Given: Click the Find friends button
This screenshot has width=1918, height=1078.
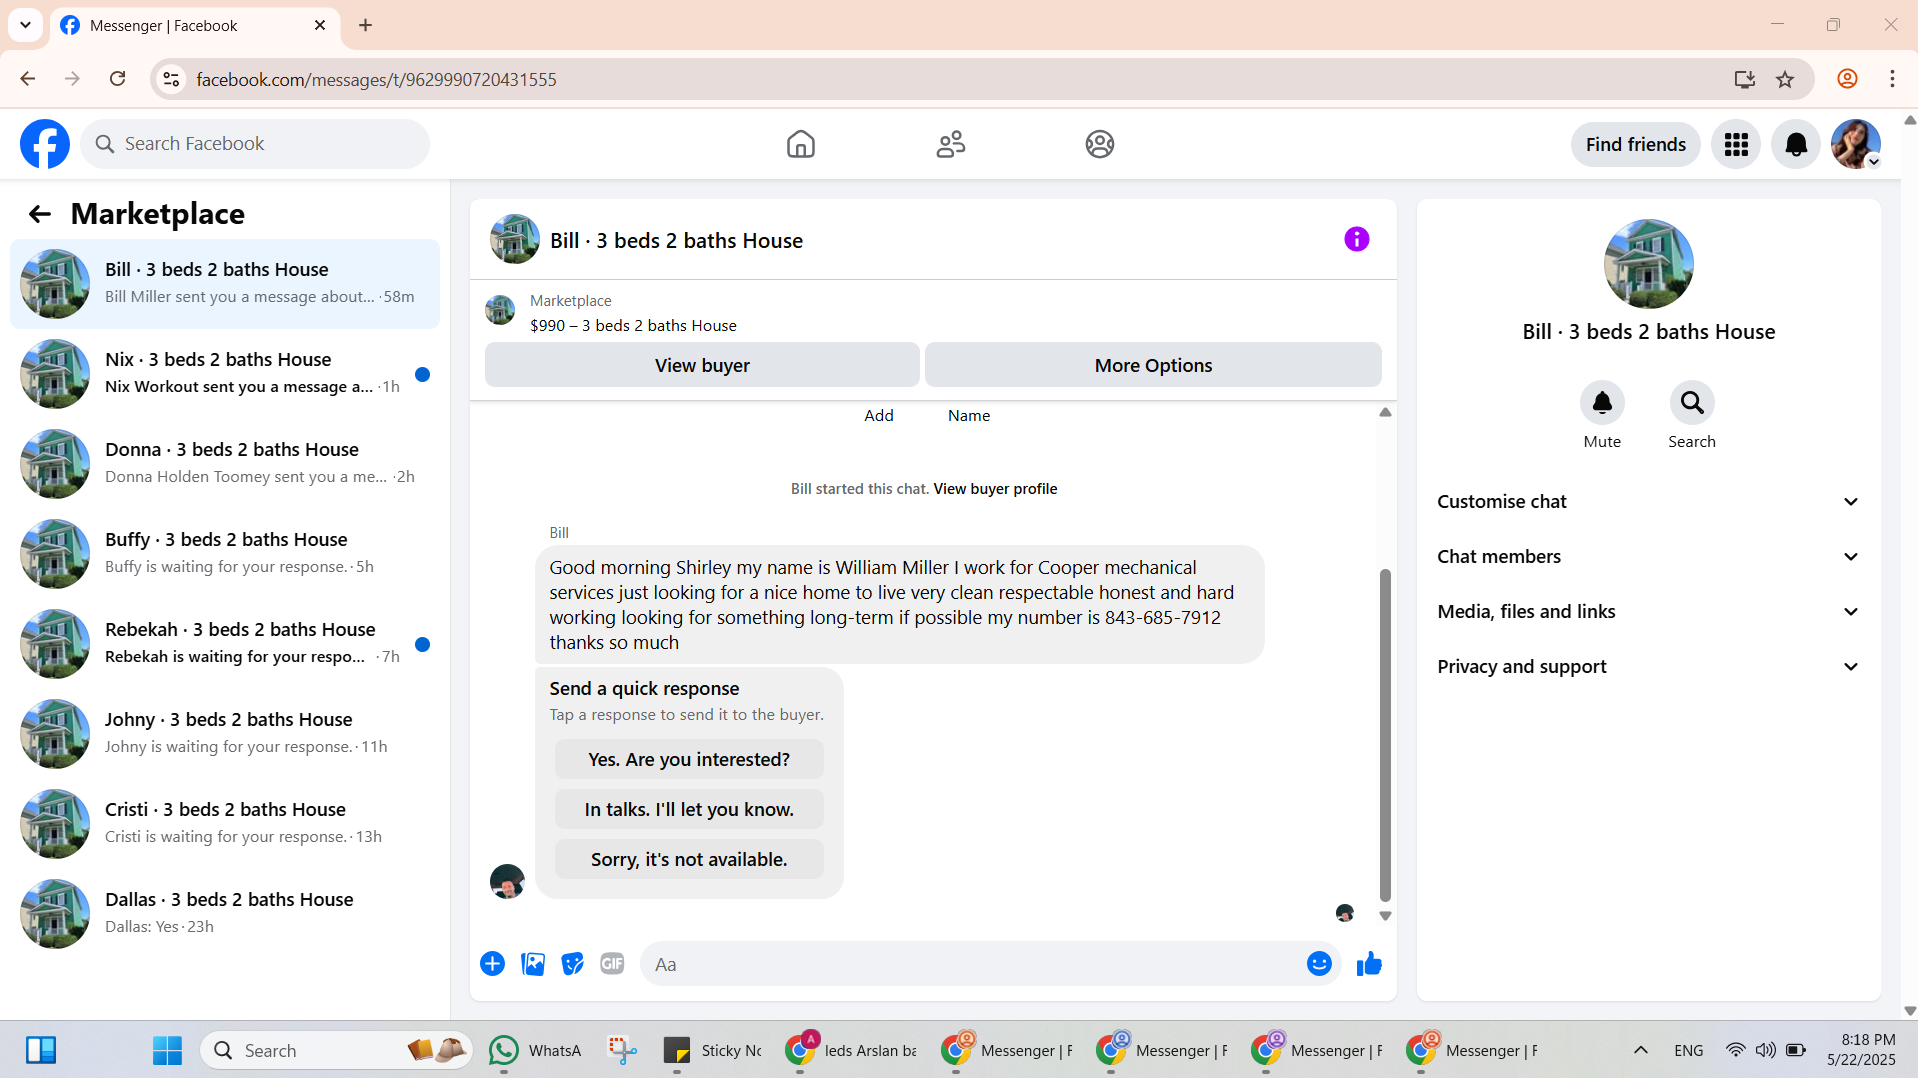Looking at the screenshot, I should tap(1636, 145).
